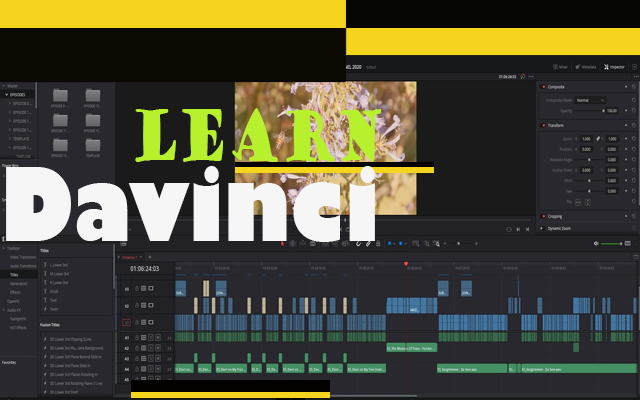This screenshot has width=640, height=400.
Task: Reset Composite settings via its reset icon
Action: pyautogui.click(x=634, y=87)
